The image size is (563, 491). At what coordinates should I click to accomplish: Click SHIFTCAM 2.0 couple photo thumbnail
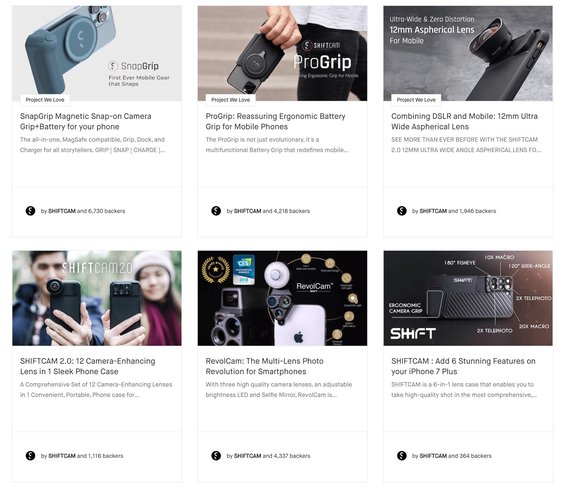pyautogui.click(x=97, y=298)
